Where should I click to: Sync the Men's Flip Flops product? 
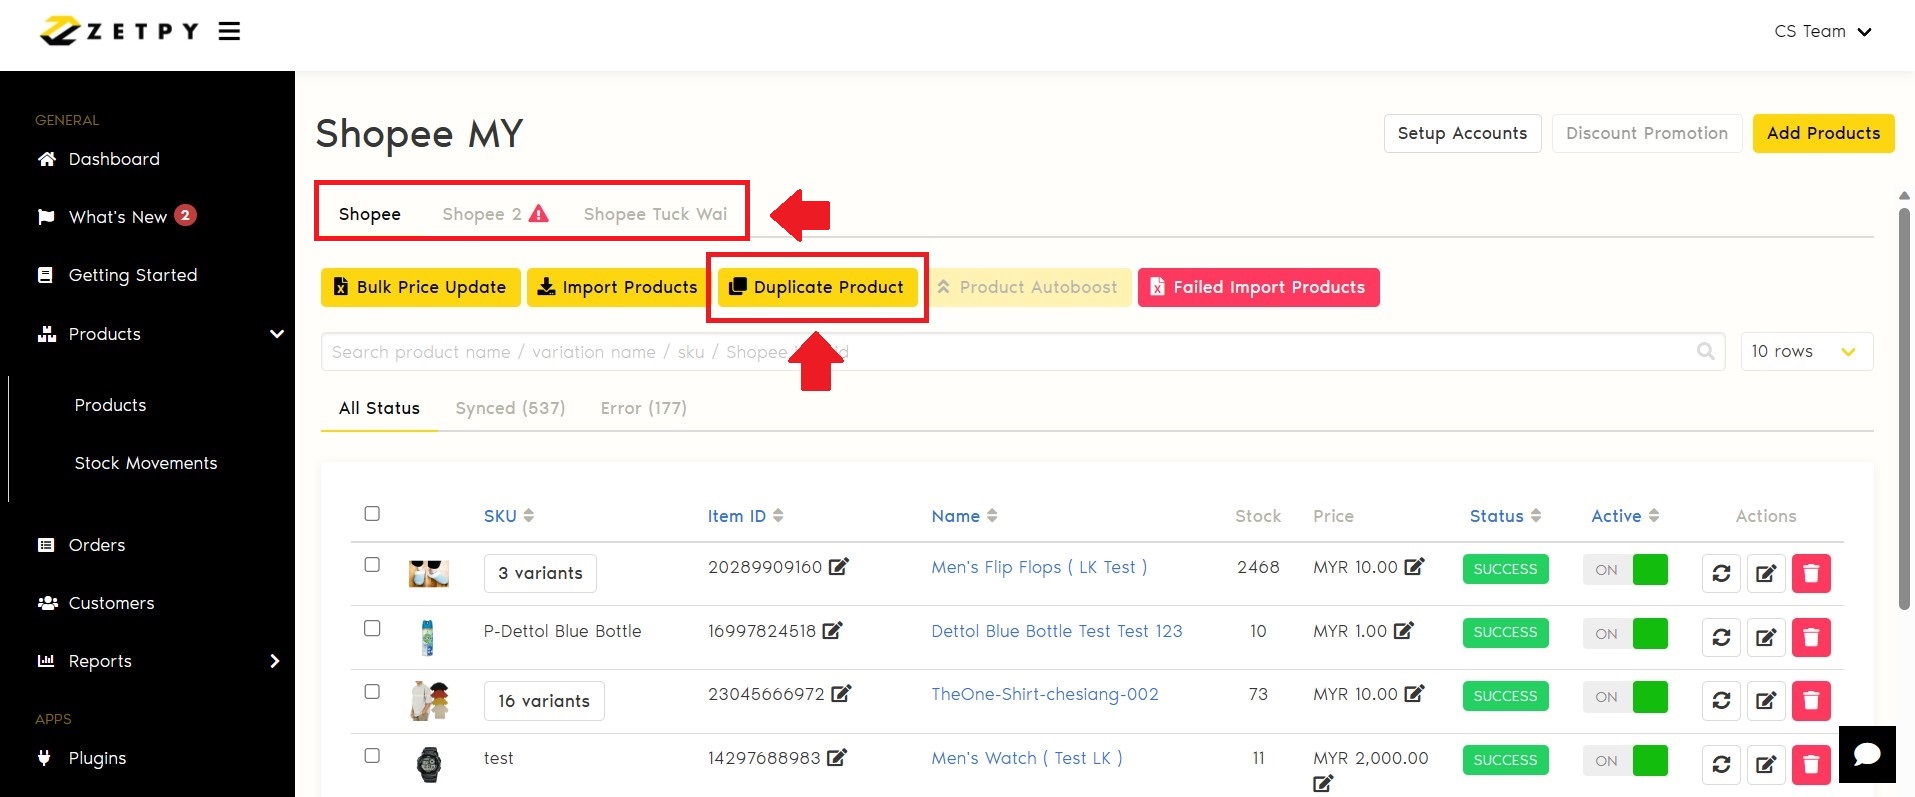point(1721,573)
